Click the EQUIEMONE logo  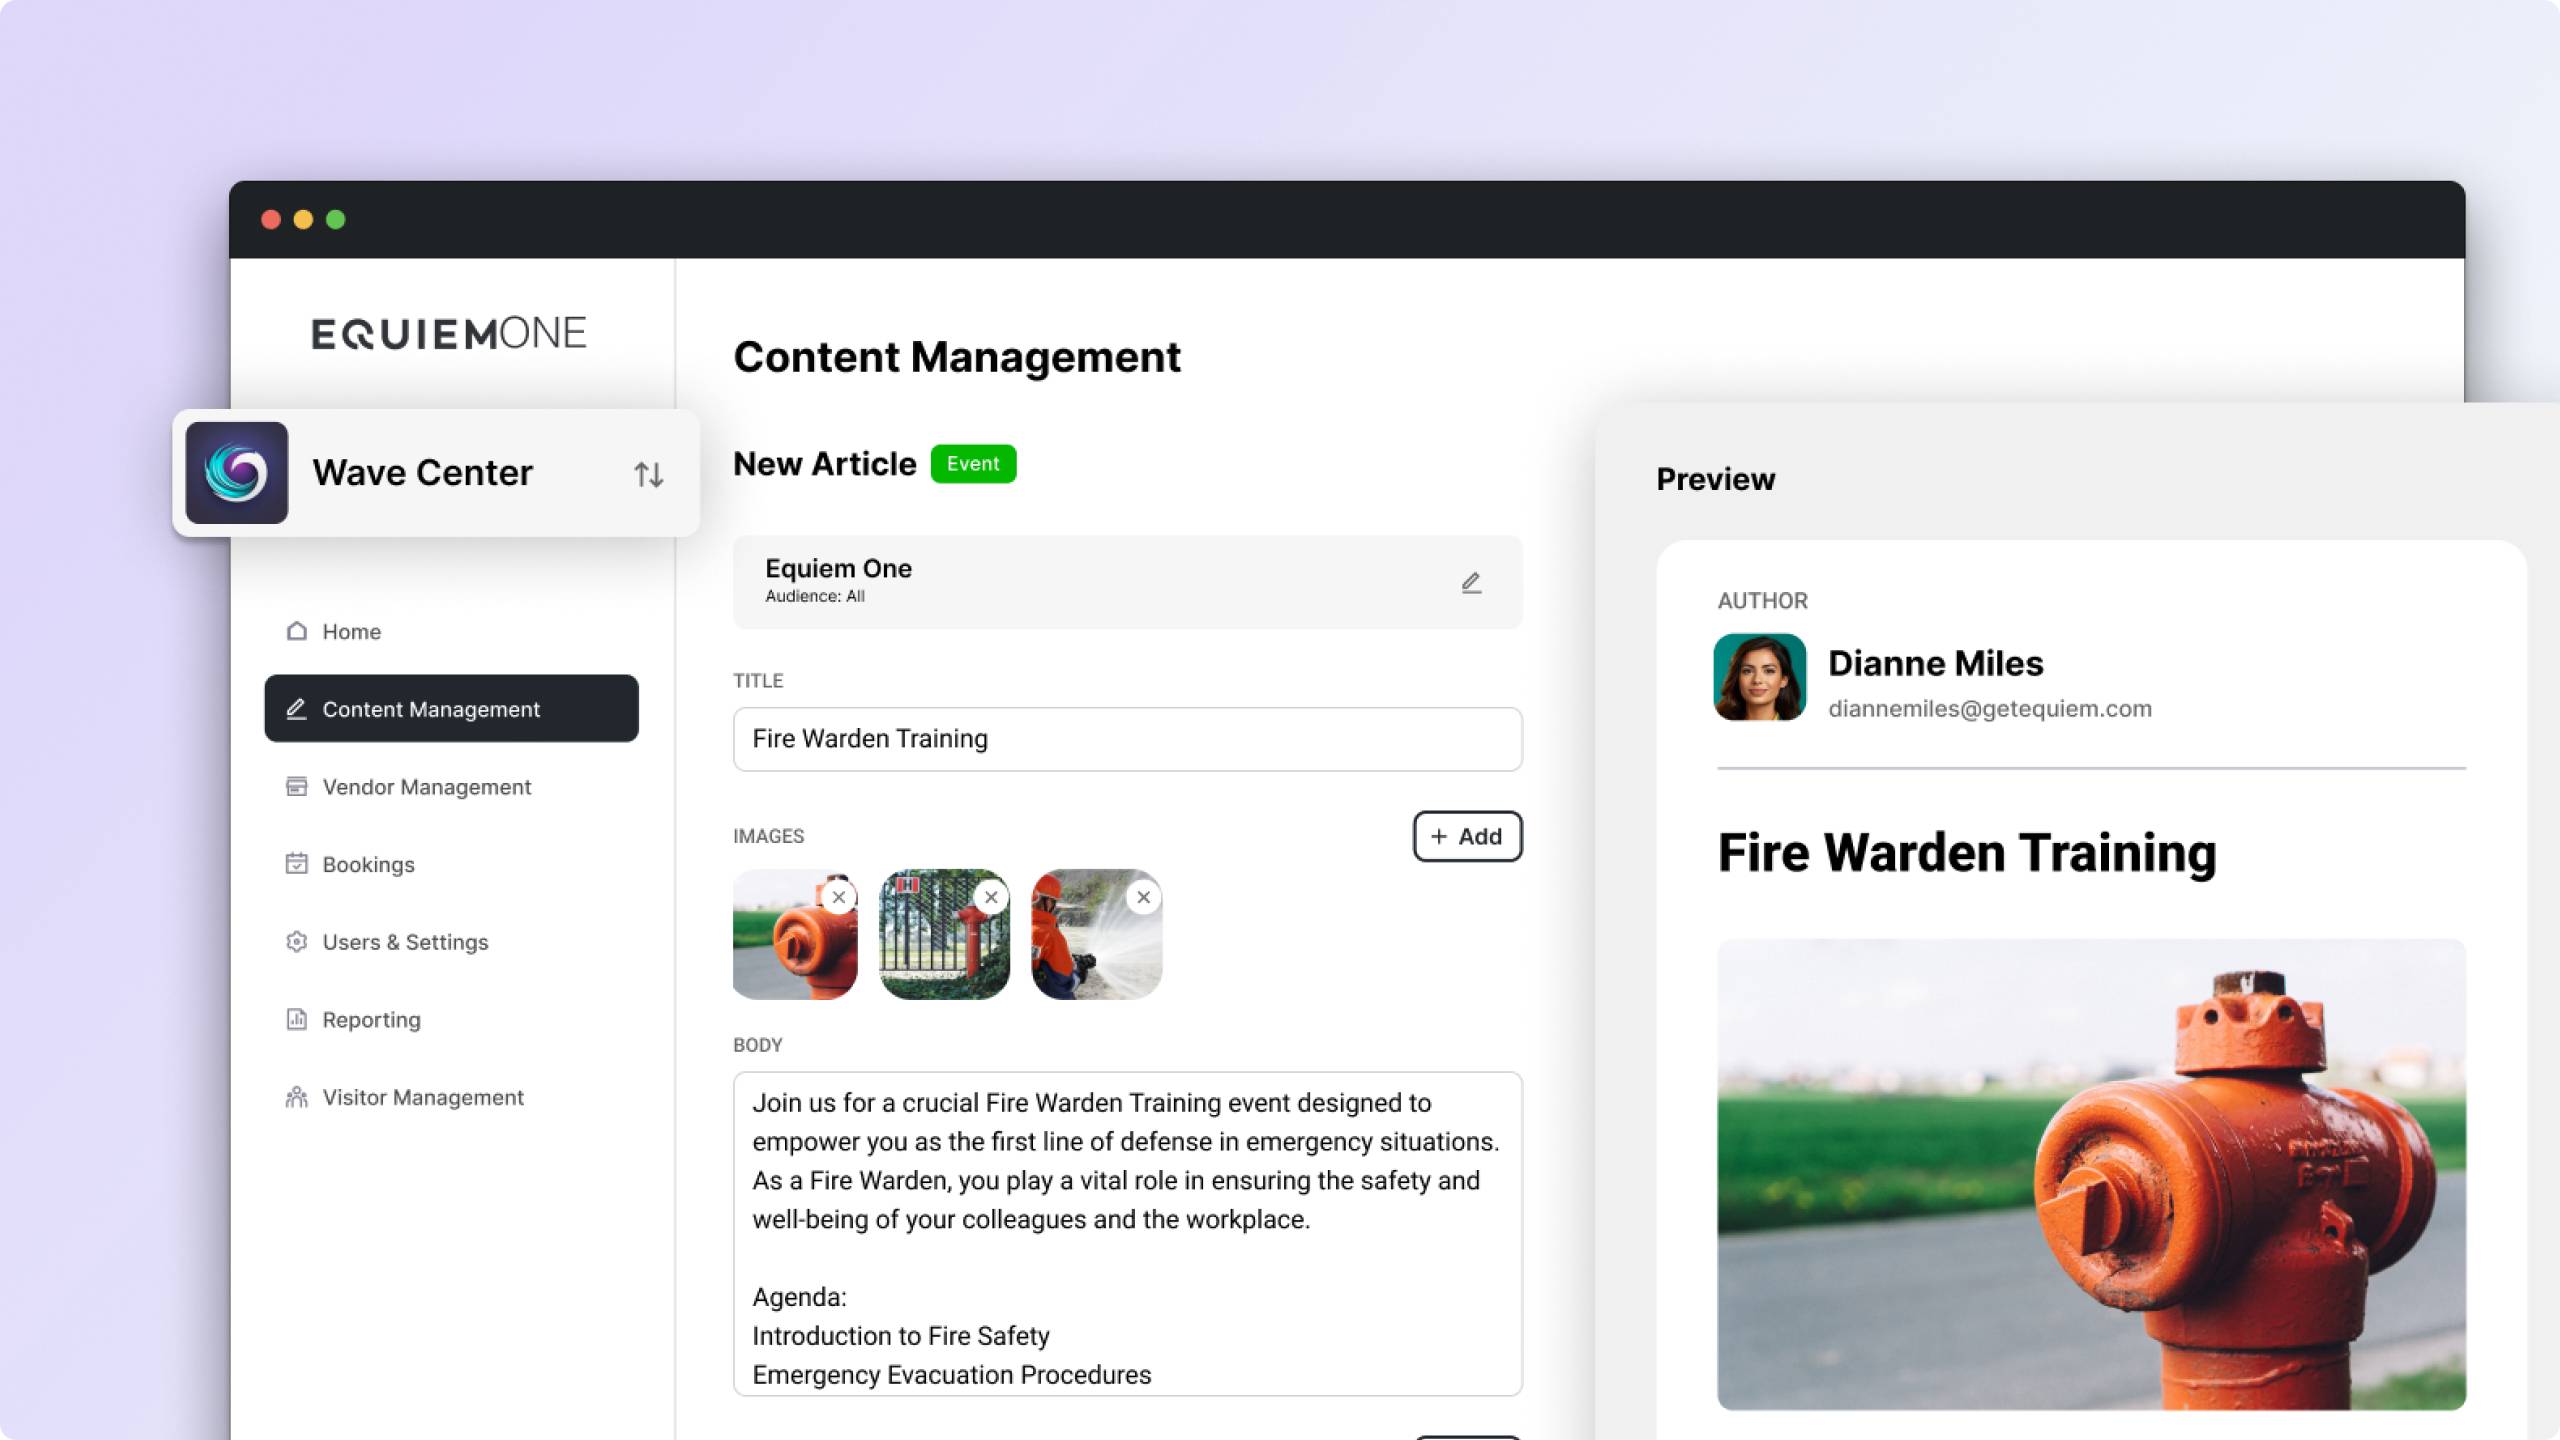click(448, 333)
